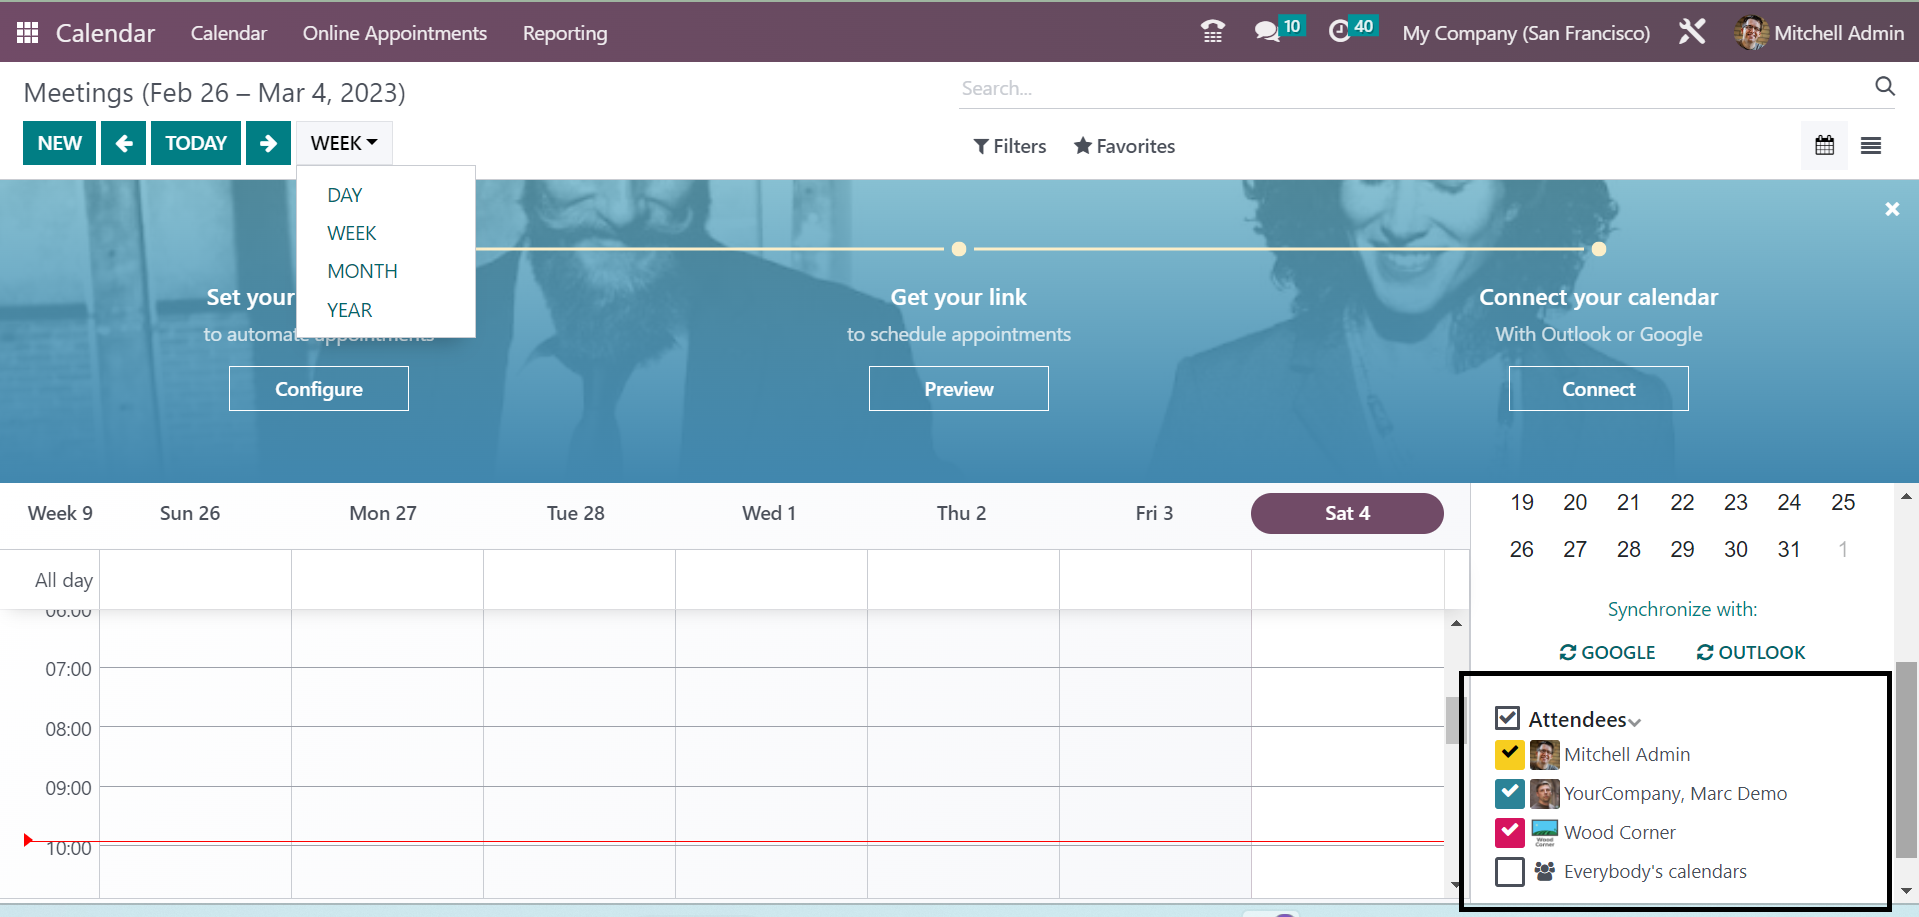
Task: Open the VoIP phone icon
Action: 1212,32
